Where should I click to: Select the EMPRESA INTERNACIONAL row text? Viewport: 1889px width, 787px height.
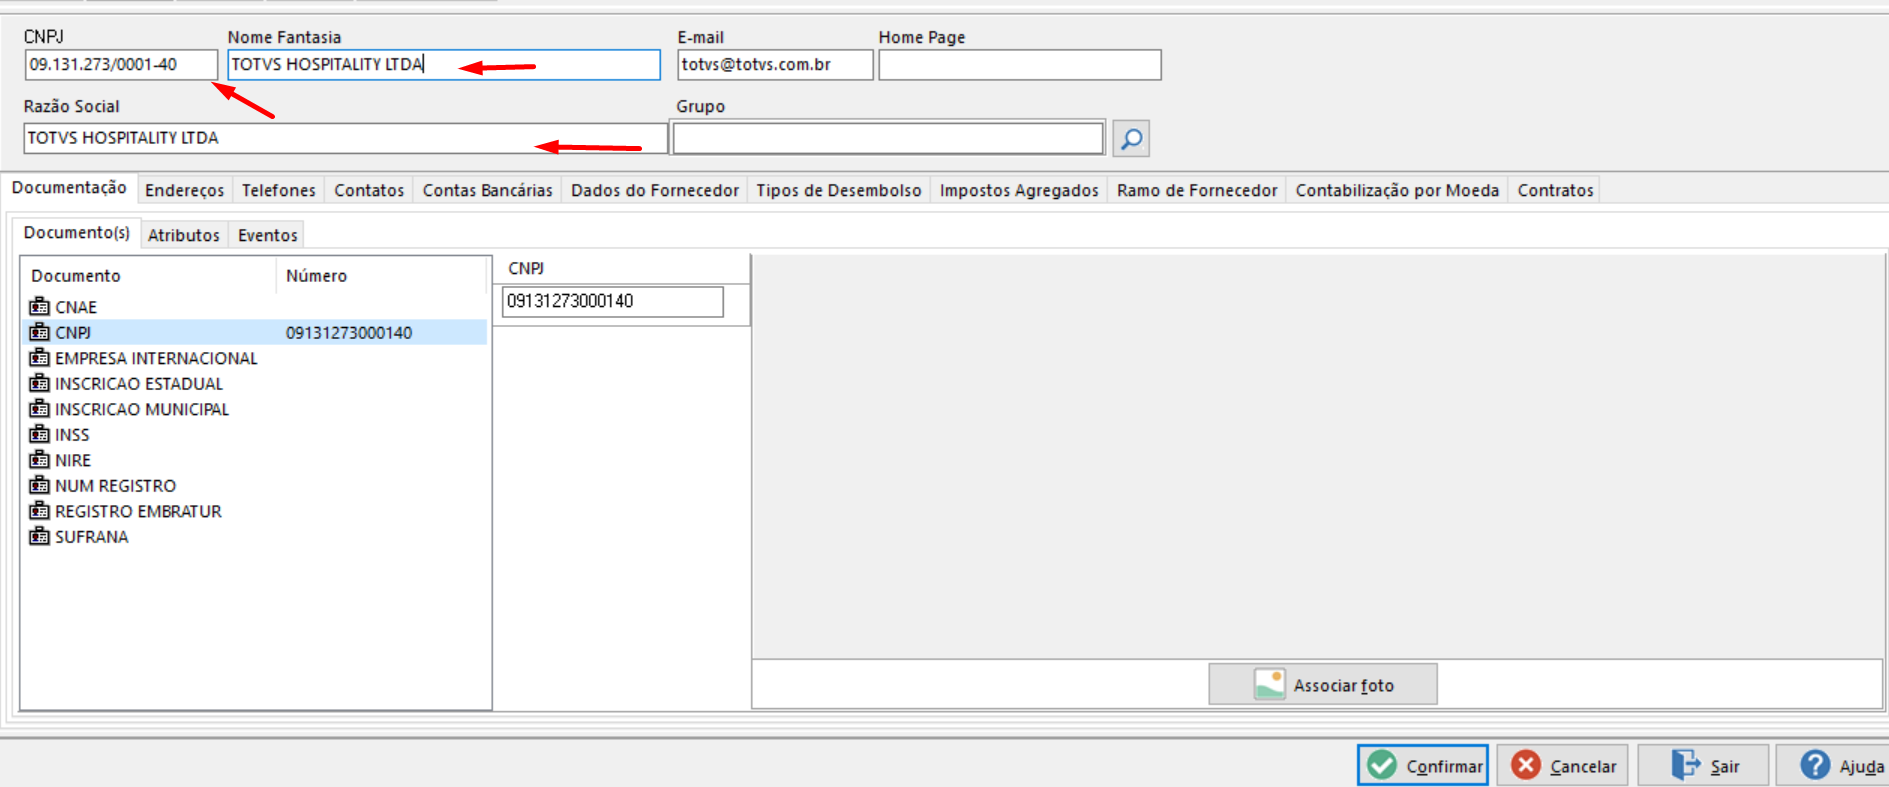click(156, 358)
